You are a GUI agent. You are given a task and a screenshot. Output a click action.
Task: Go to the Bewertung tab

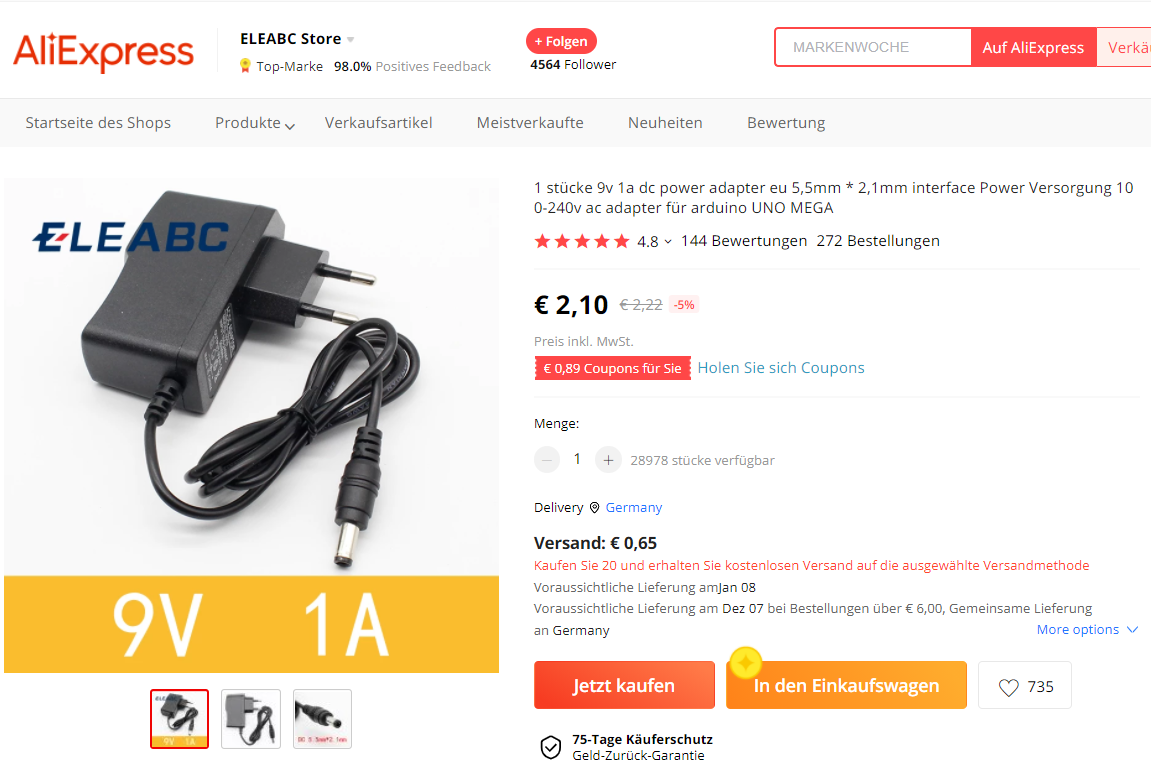coord(786,123)
